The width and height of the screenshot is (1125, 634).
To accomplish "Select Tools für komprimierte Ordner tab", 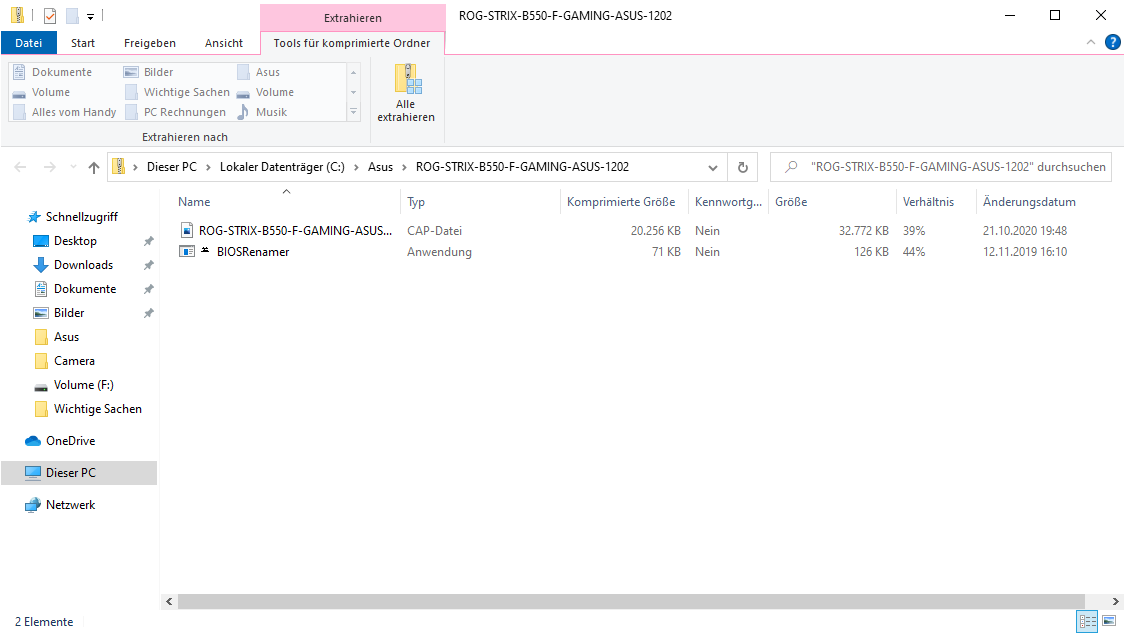I will 352,43.
